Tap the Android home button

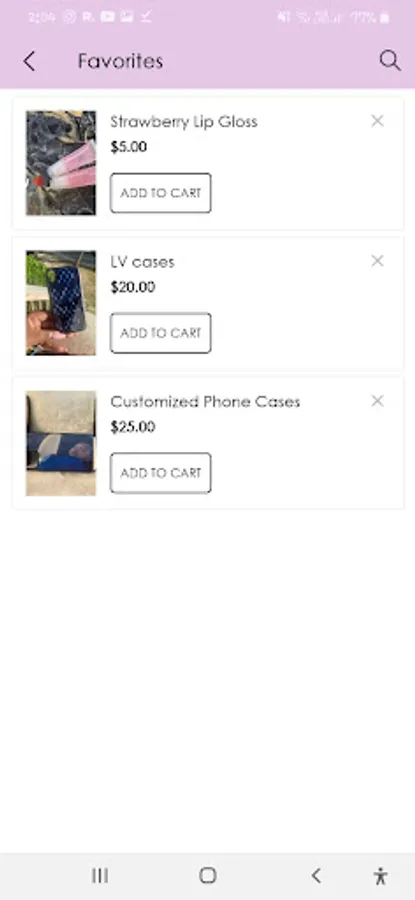pyautogui.click(x=208, y=875)
